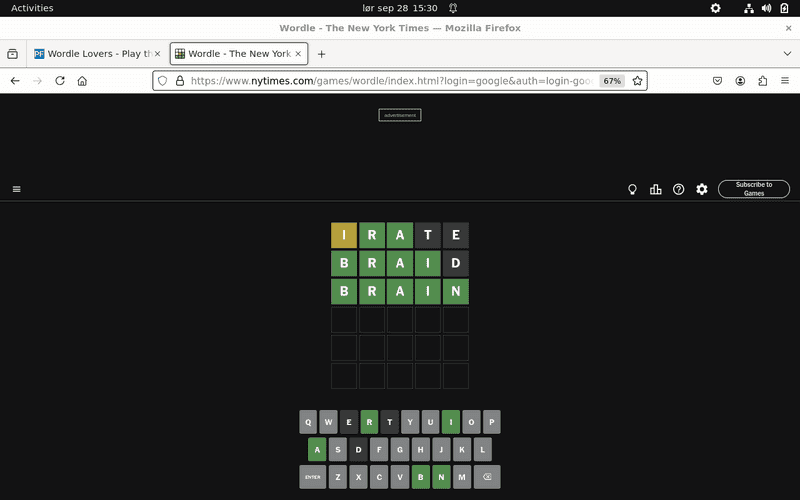Show the statistics bar chart
Image resolution: width=800 pixels, height=500 pixels.
pos(656,189)
